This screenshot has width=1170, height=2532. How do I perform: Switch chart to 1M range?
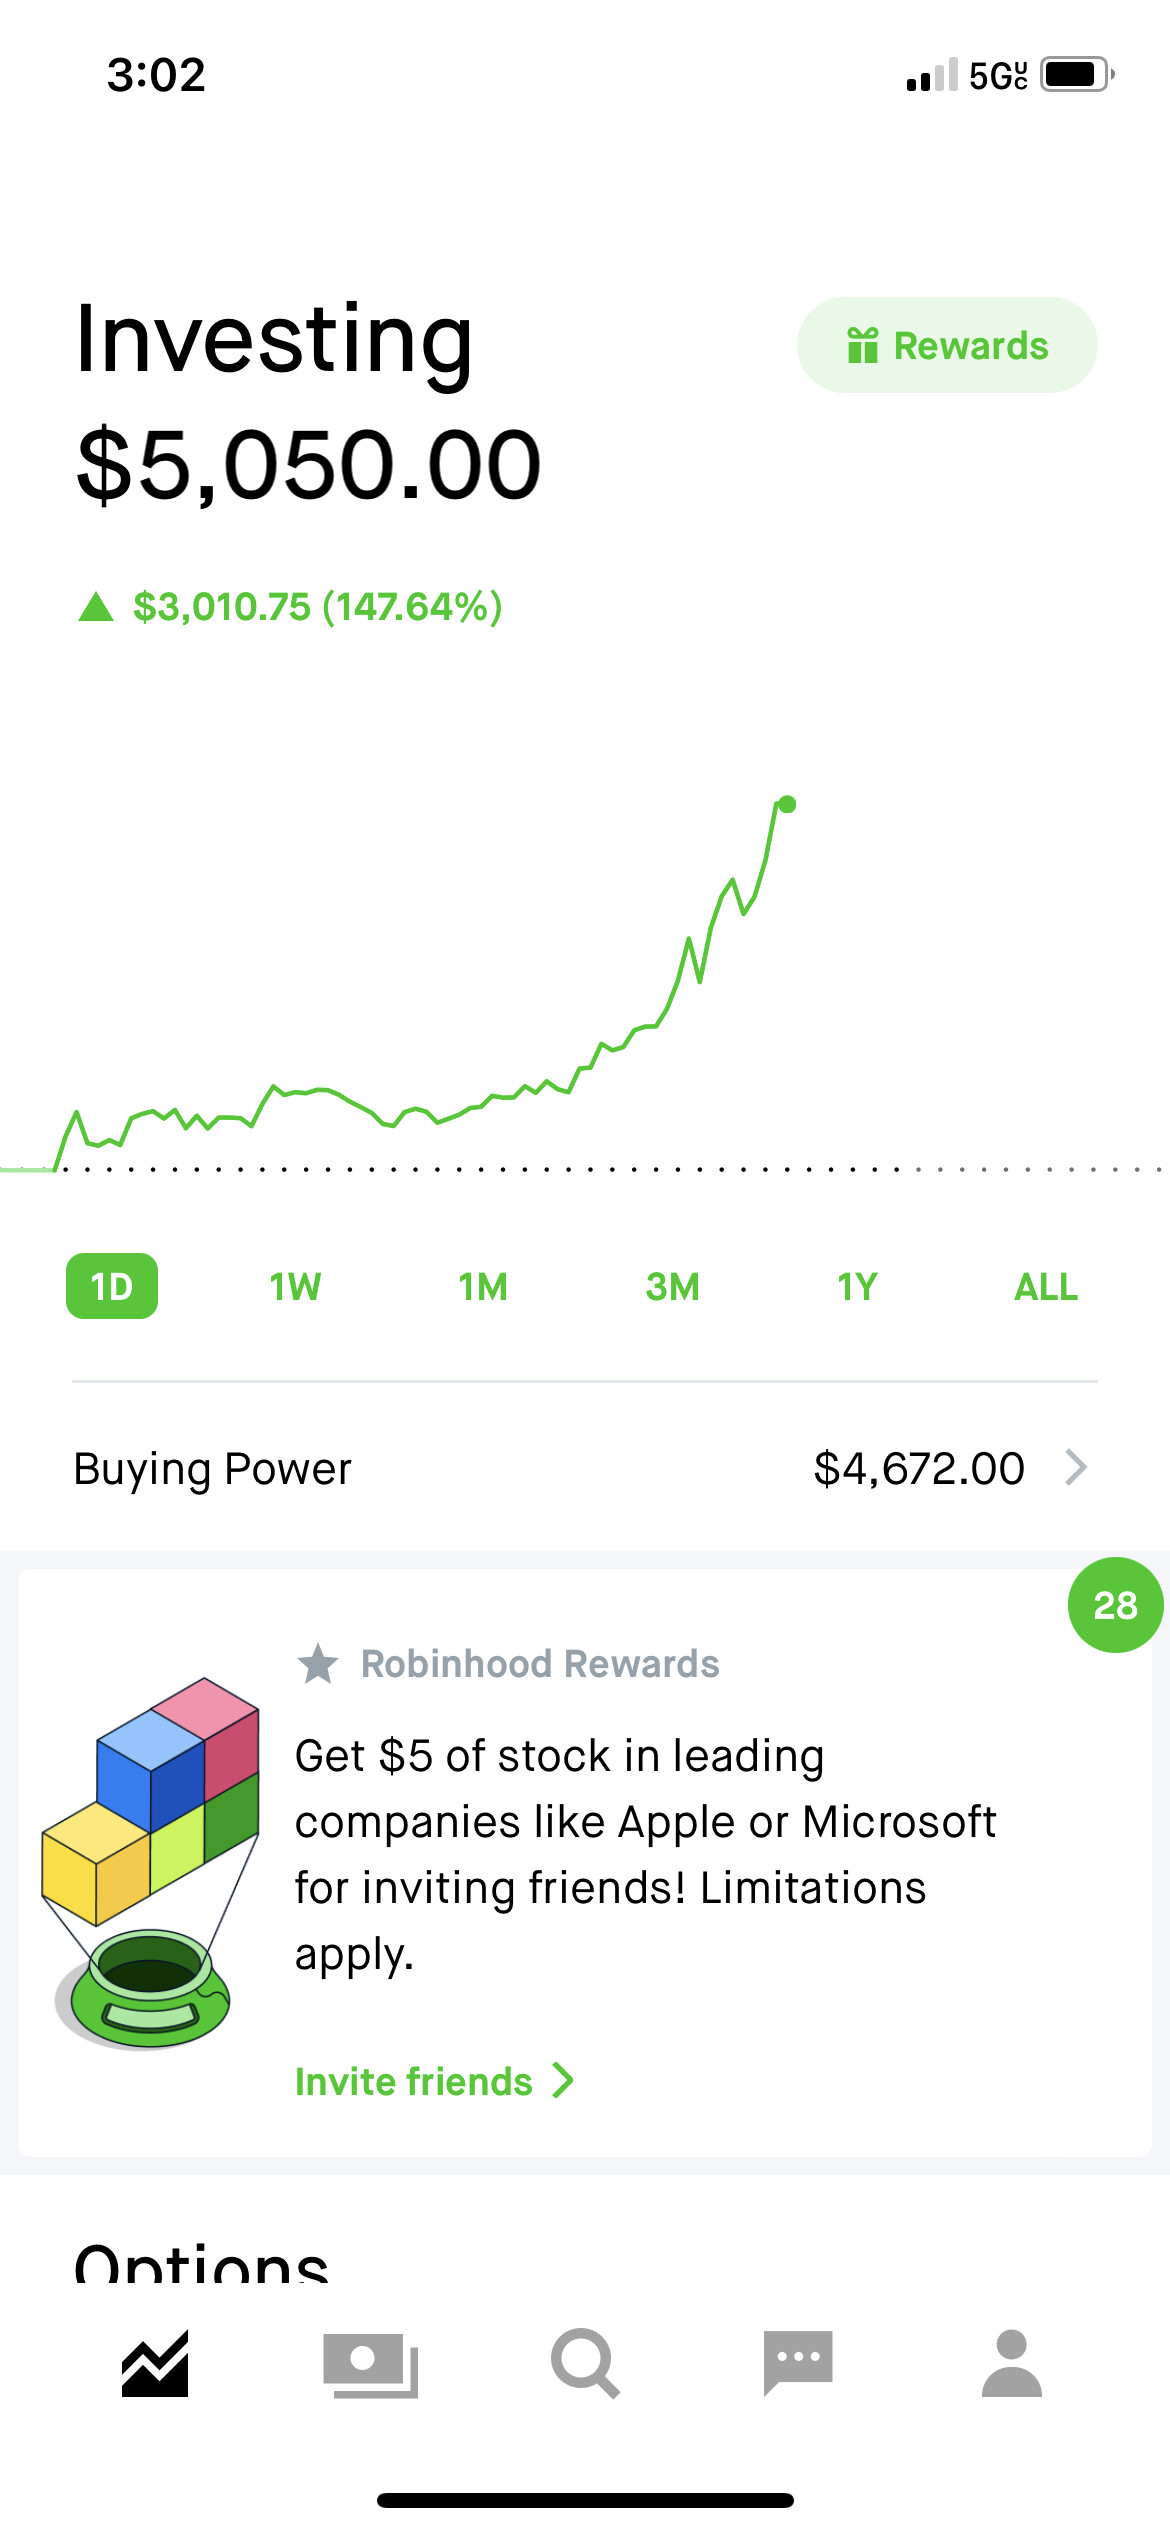[x=483, y=1287]
